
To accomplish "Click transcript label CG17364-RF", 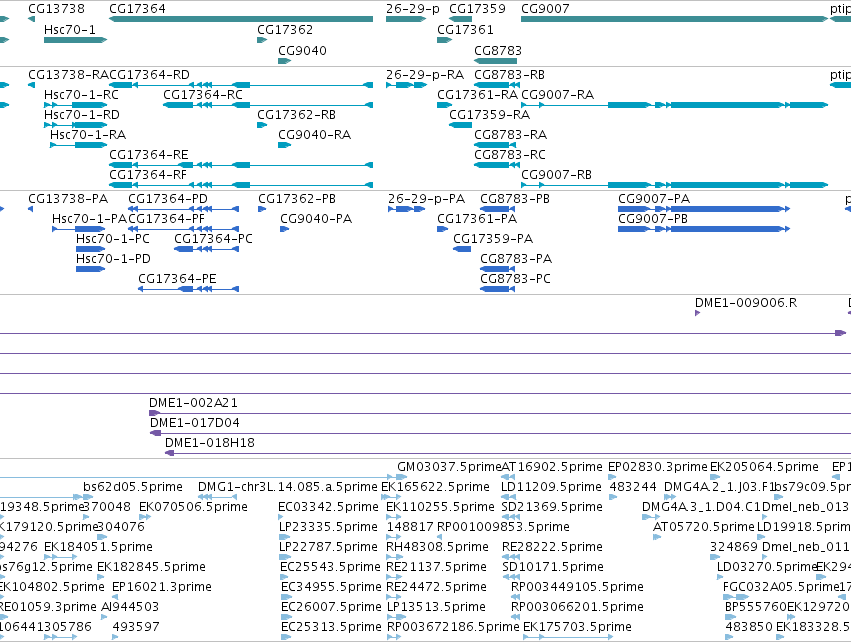I will tap(148, 175).
